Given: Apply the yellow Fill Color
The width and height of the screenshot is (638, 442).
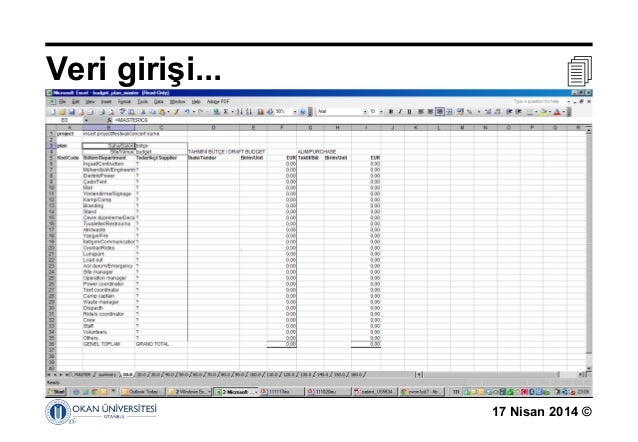Looking at the screenshot, I should pos(544,112).
